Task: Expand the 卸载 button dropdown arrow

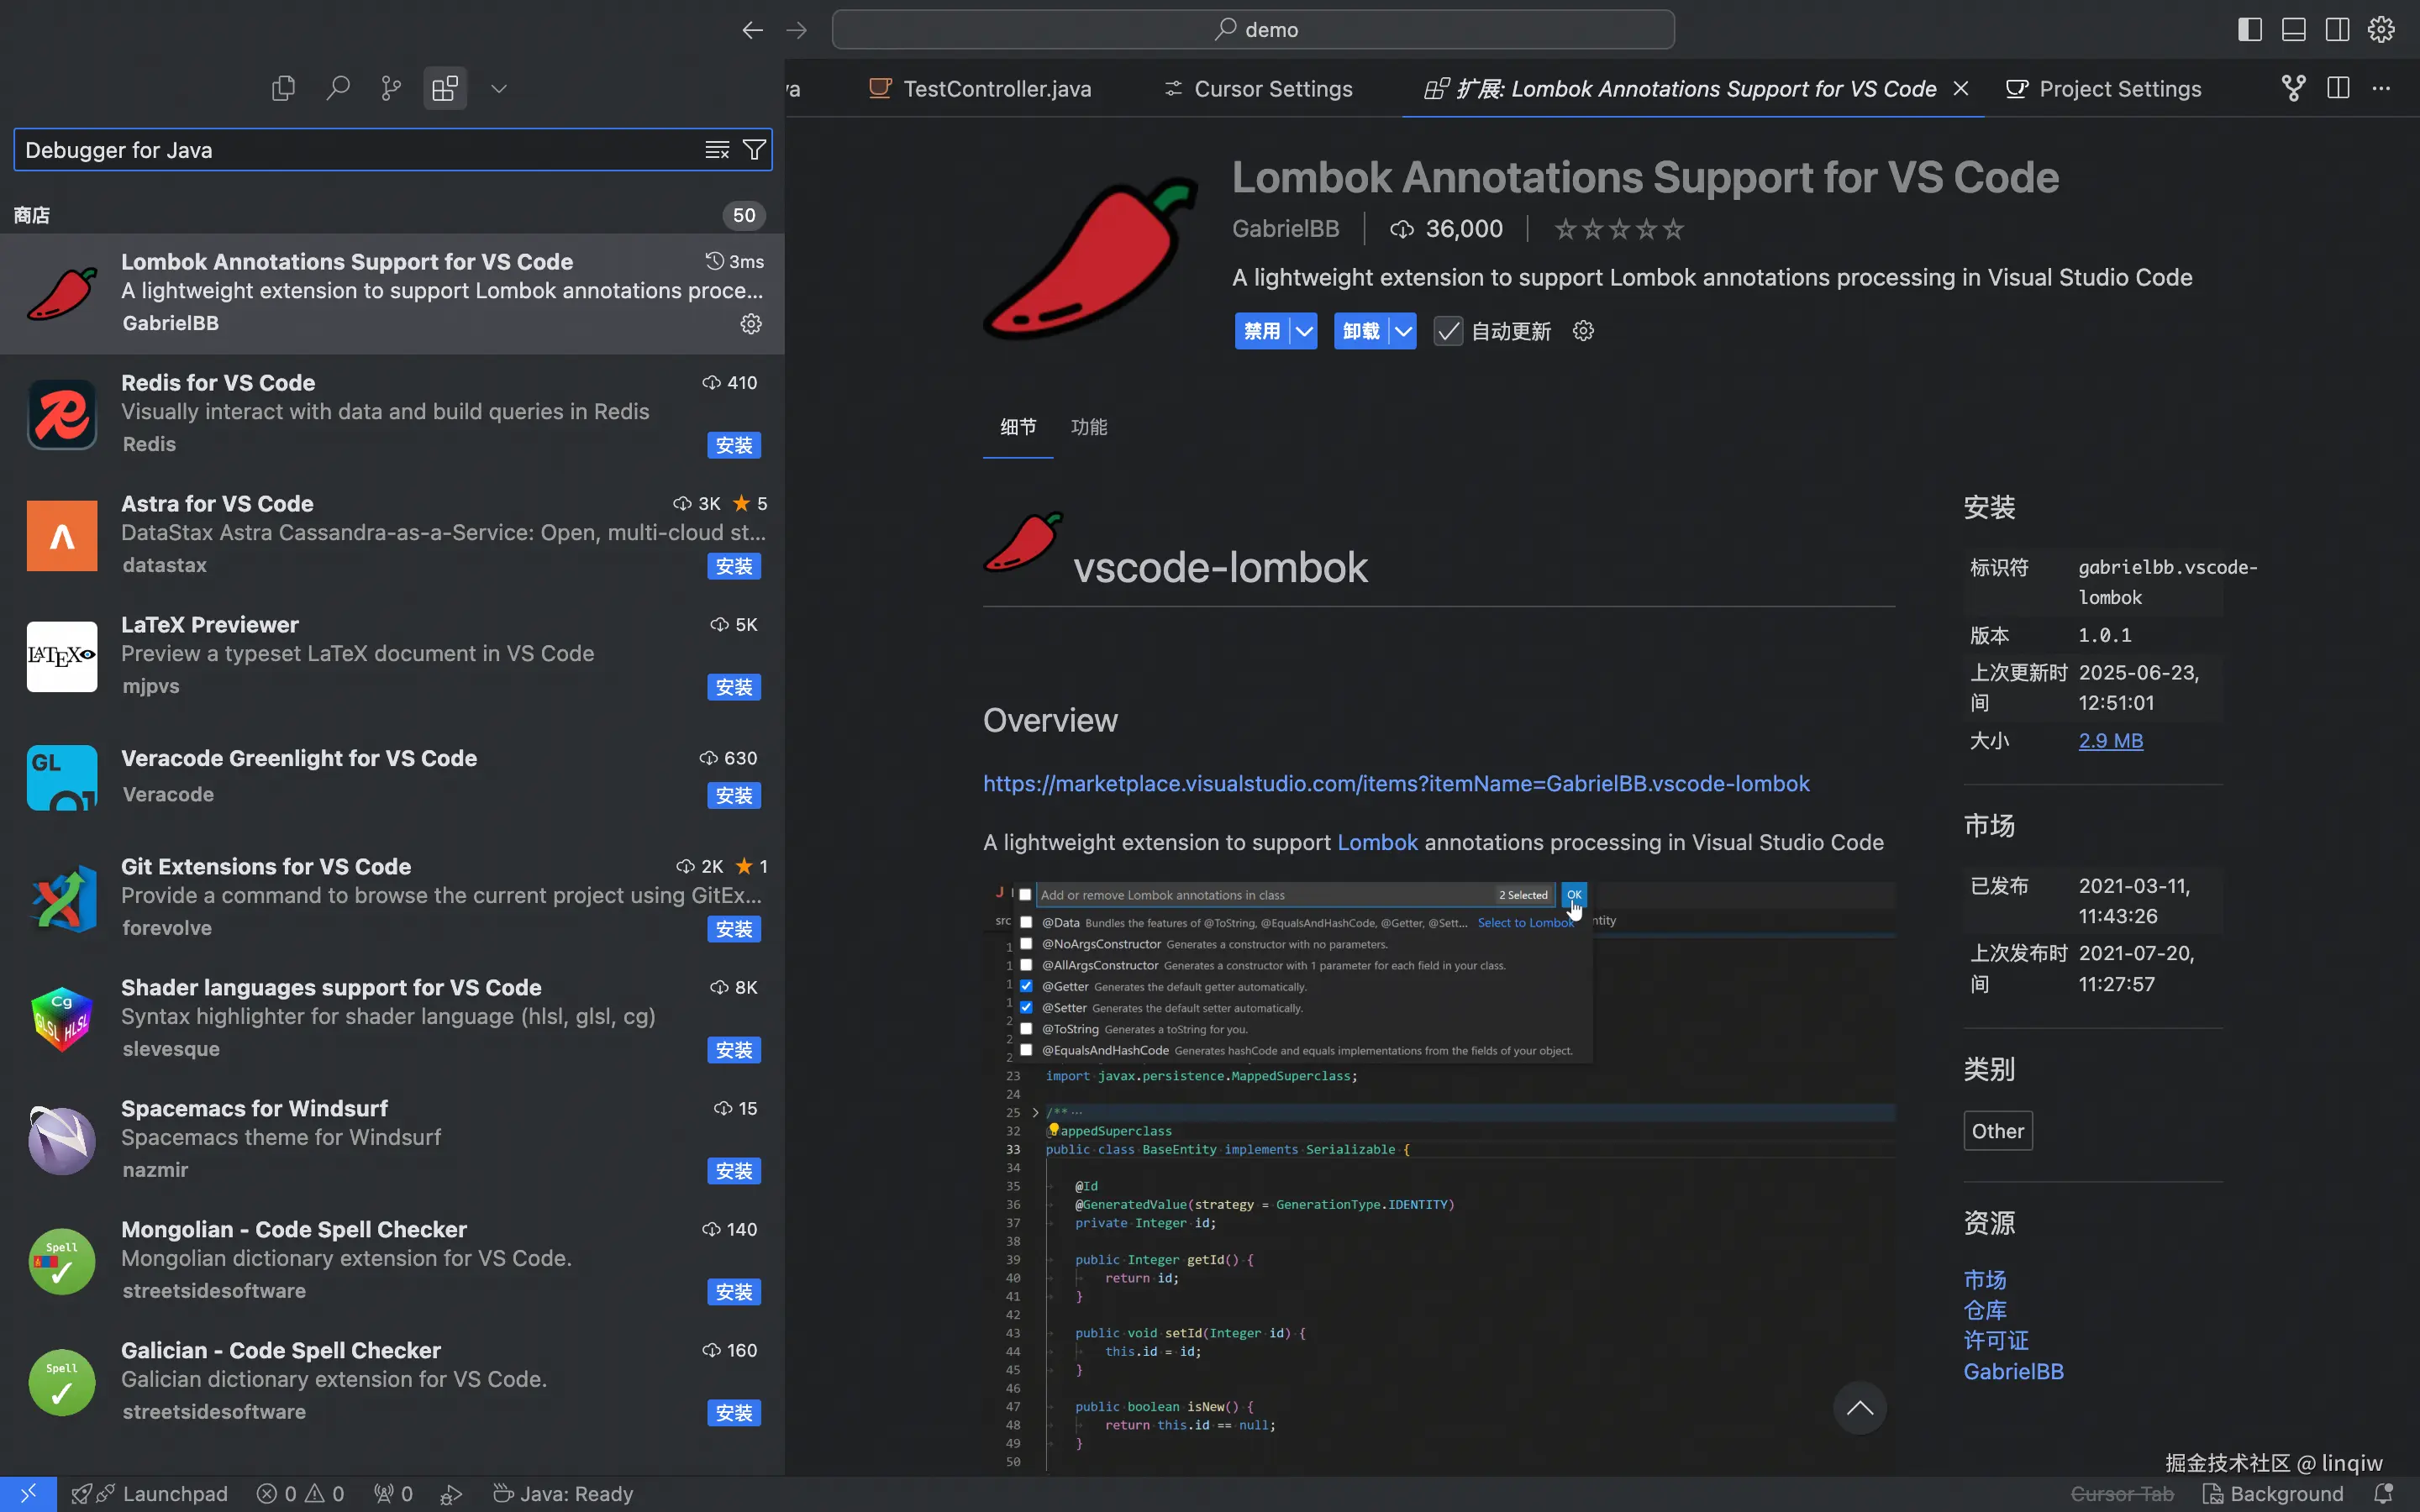Action: point(1403,331)
